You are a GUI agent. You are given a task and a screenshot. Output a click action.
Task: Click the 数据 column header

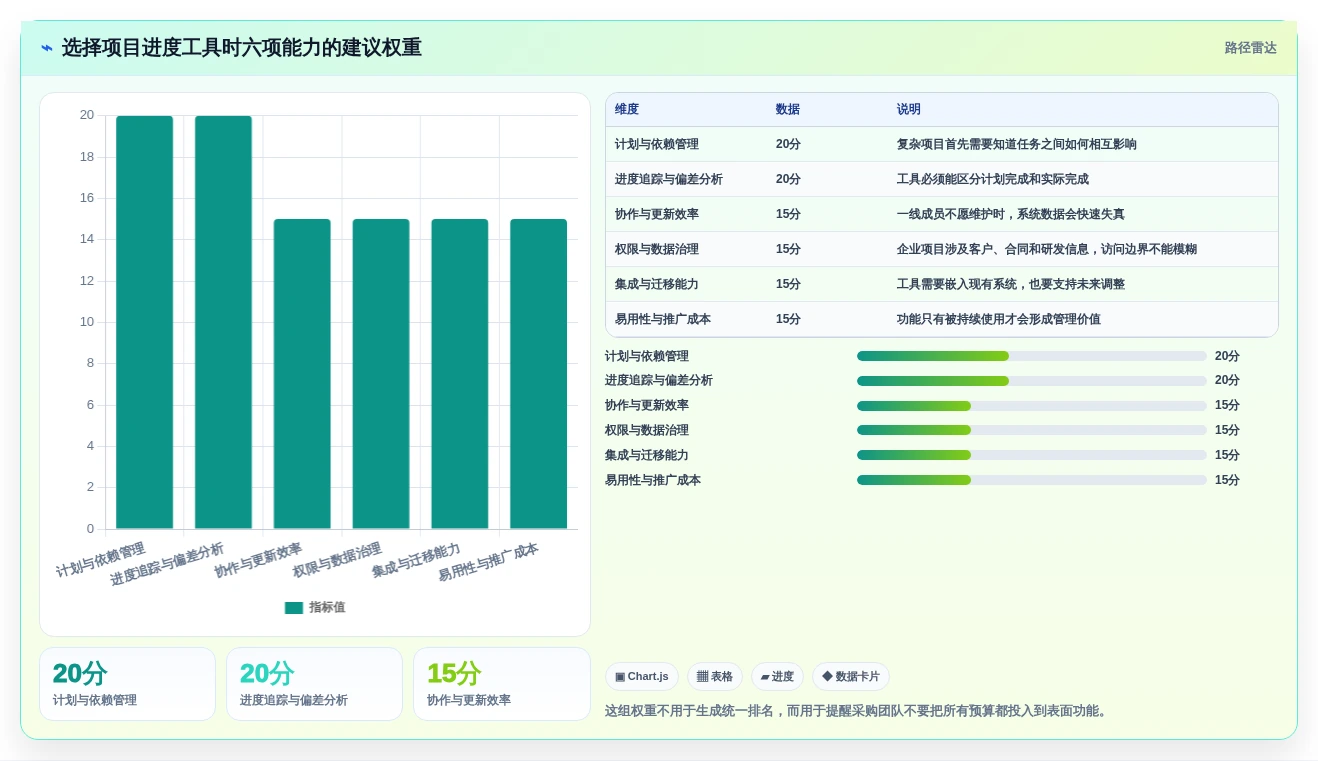pyautogui.click(x=788, y=110)
